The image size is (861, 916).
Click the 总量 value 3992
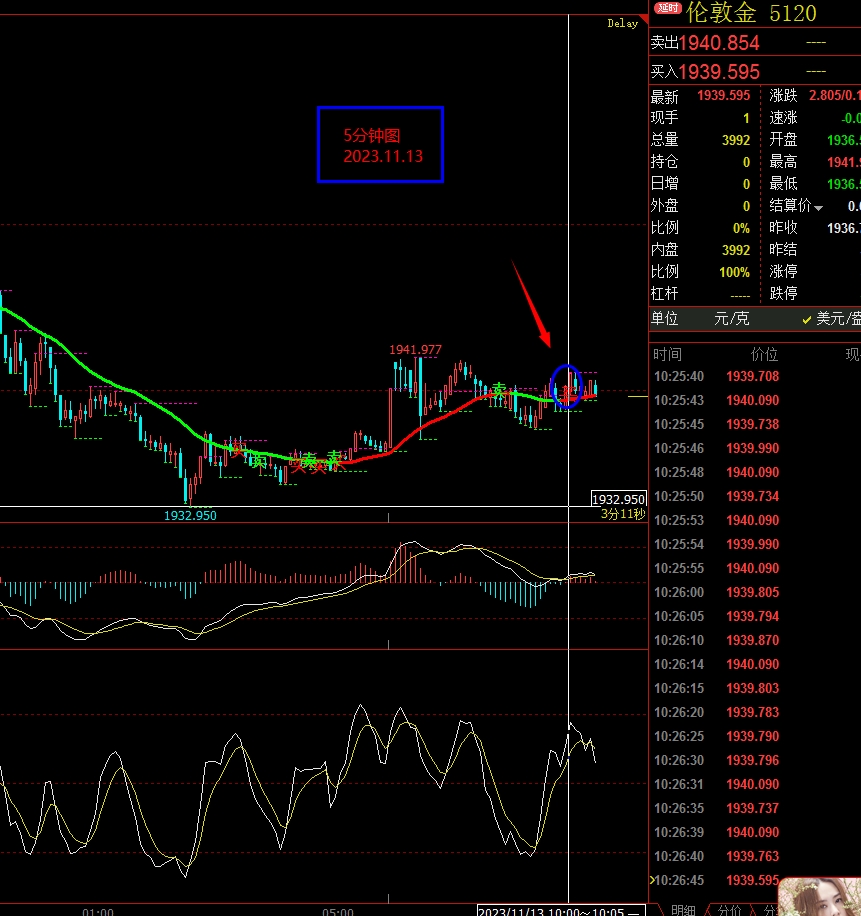coord(735,140)
